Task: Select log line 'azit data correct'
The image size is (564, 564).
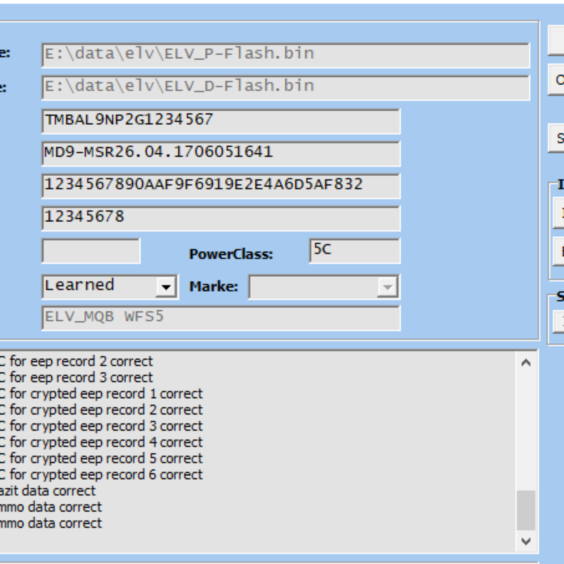Action: (x=47, y=491)
